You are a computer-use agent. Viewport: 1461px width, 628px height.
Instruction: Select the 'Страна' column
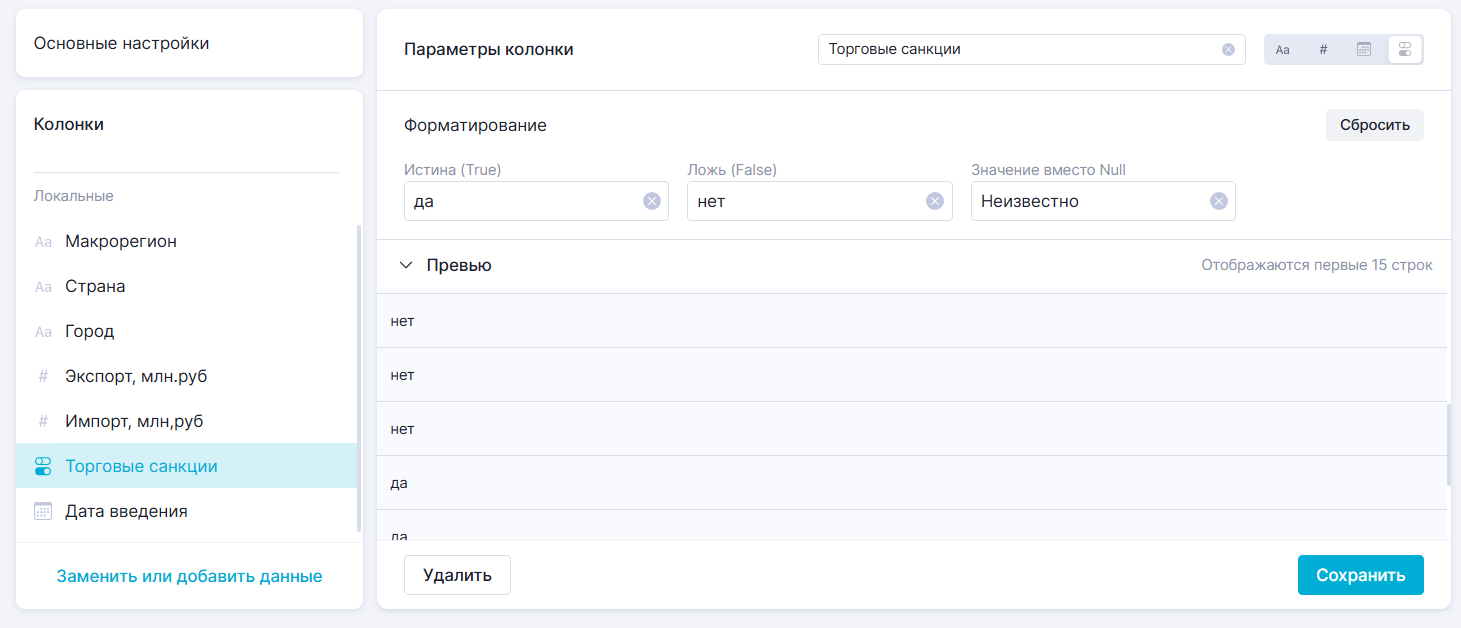tap(95, 286)
